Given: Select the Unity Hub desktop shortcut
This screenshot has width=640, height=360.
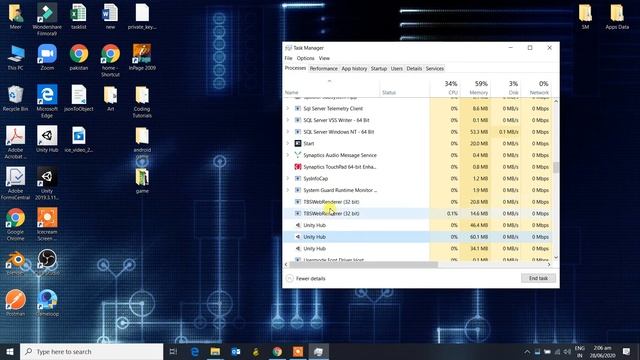Looking at the screenshot, I should coord(47,139).
